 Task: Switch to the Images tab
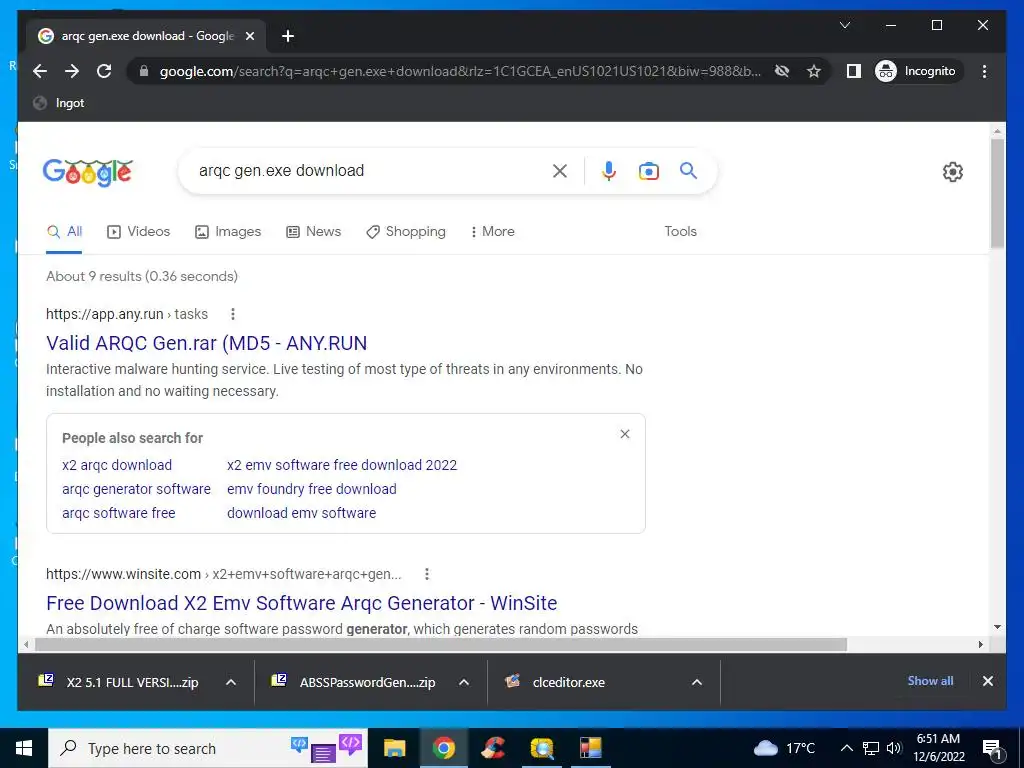coord(228,232)
